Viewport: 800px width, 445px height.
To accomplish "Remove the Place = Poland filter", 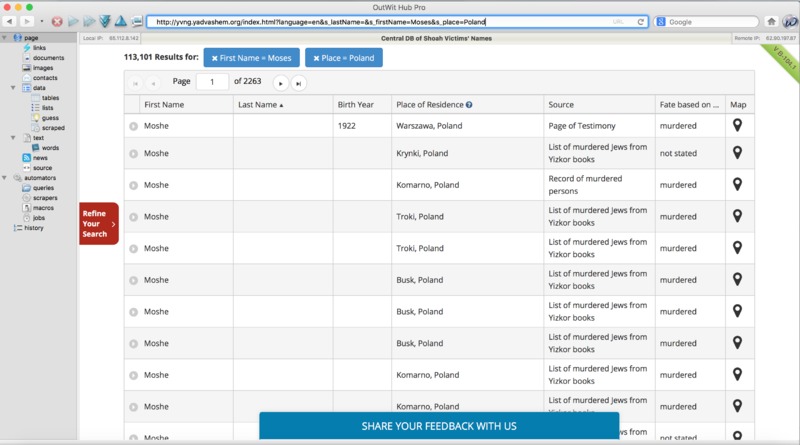I will (x=316, y=58).
